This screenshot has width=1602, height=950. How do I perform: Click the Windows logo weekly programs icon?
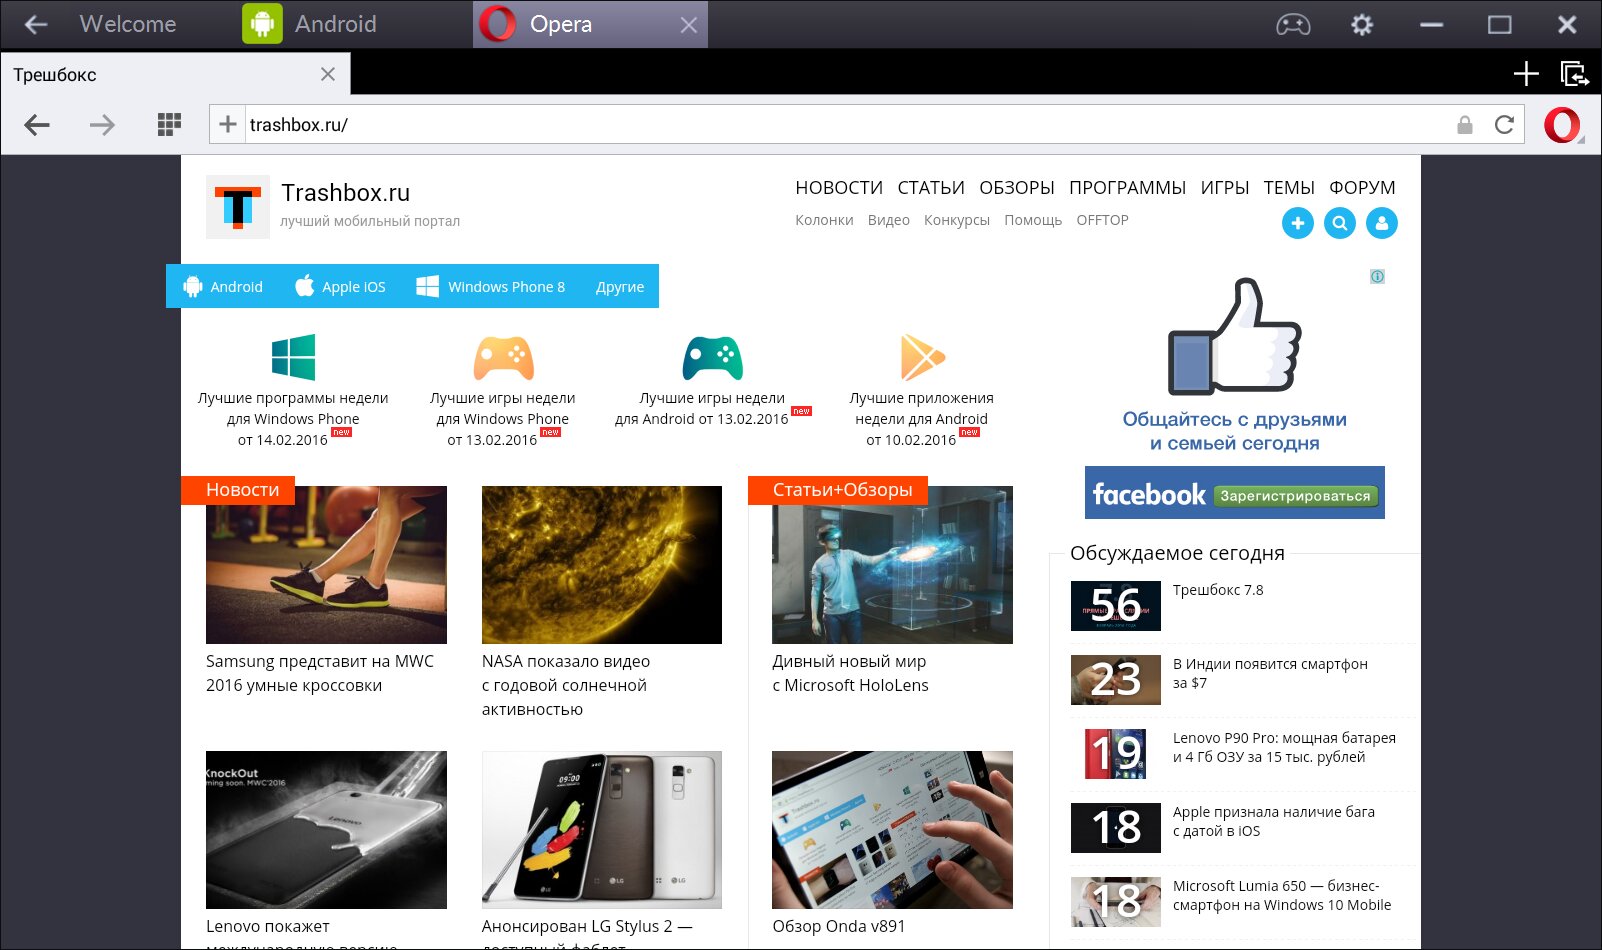[293, 357]
